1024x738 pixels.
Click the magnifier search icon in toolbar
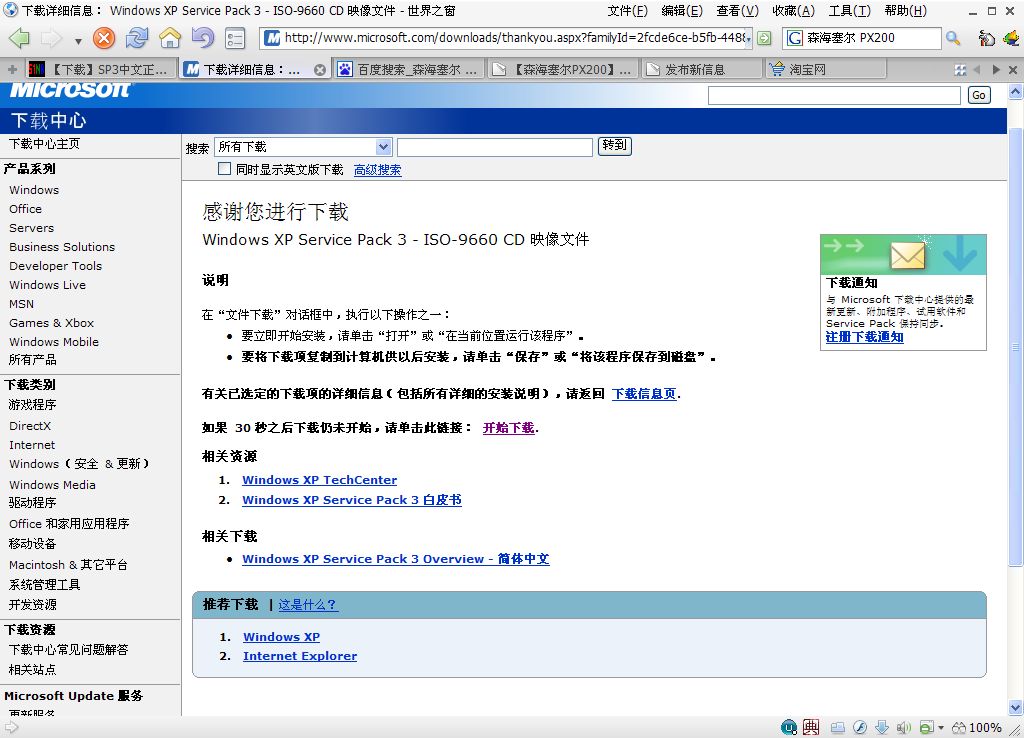pos(953,39)
